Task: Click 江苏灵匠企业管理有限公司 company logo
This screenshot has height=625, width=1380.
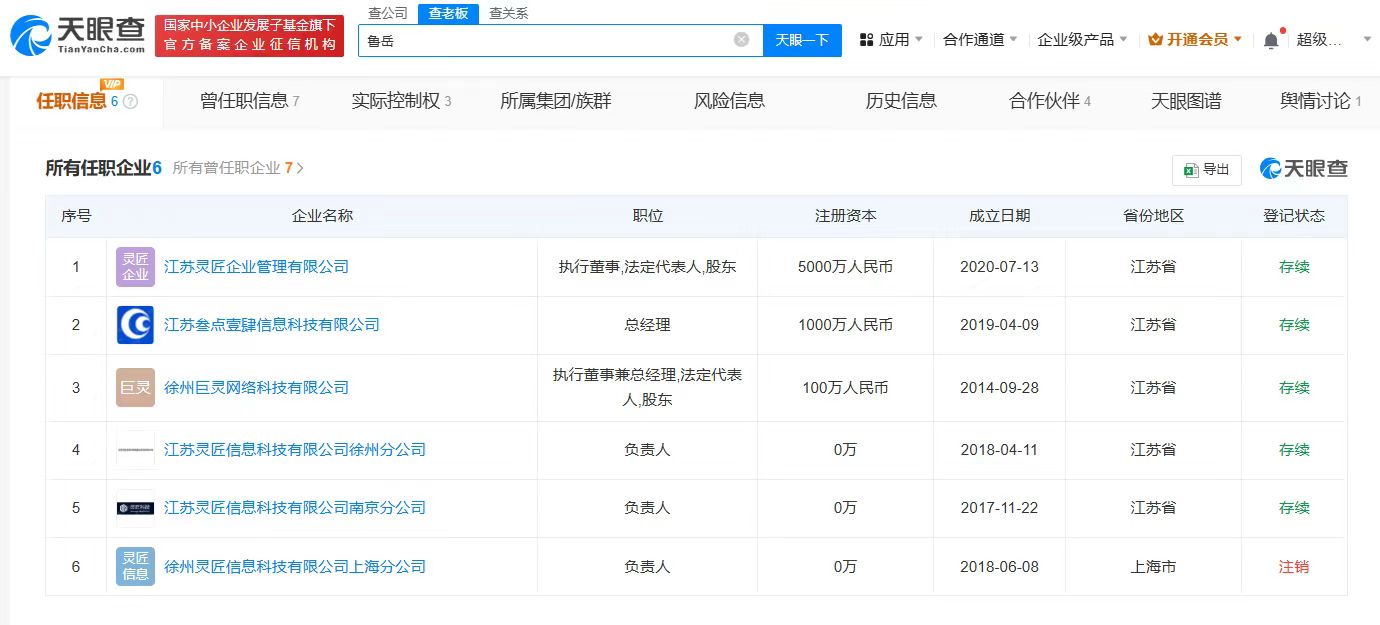Action: tap(135, 266)
